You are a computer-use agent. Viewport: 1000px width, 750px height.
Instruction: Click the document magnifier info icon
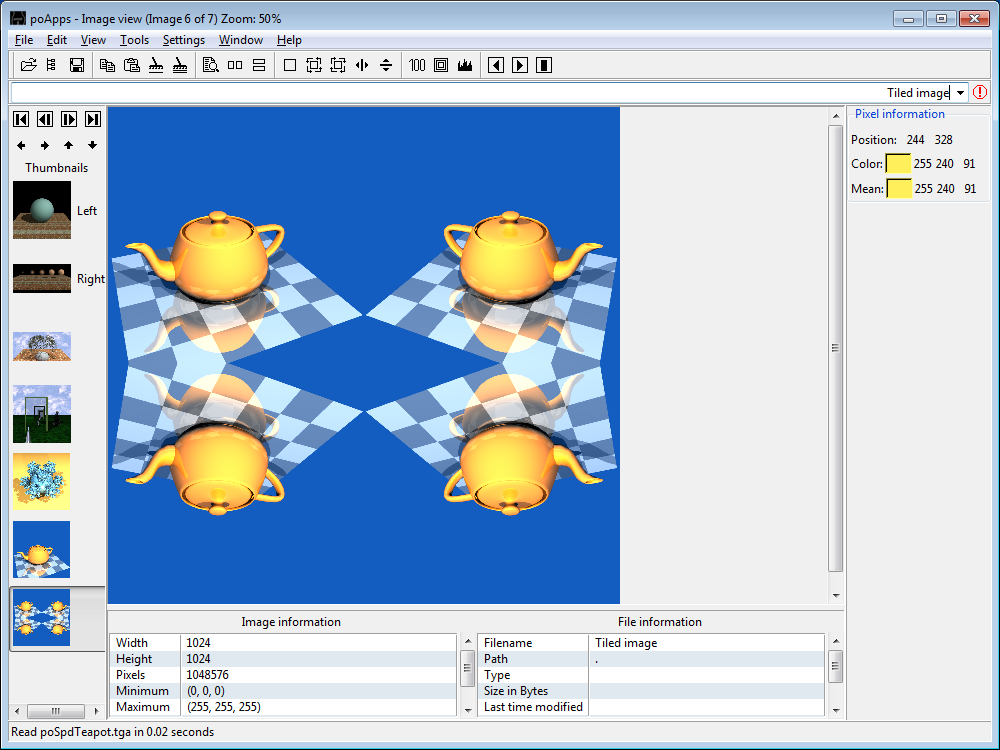tap(210, 65)
